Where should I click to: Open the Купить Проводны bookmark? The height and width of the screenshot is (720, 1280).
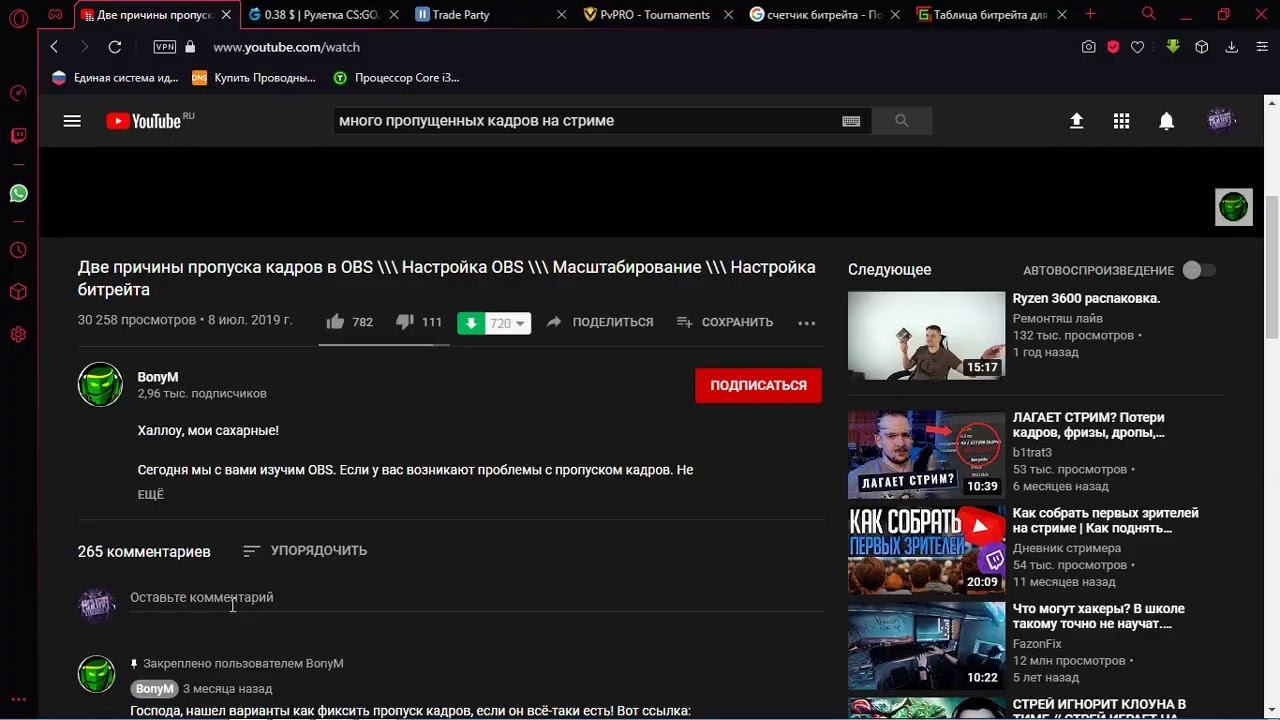254,77
